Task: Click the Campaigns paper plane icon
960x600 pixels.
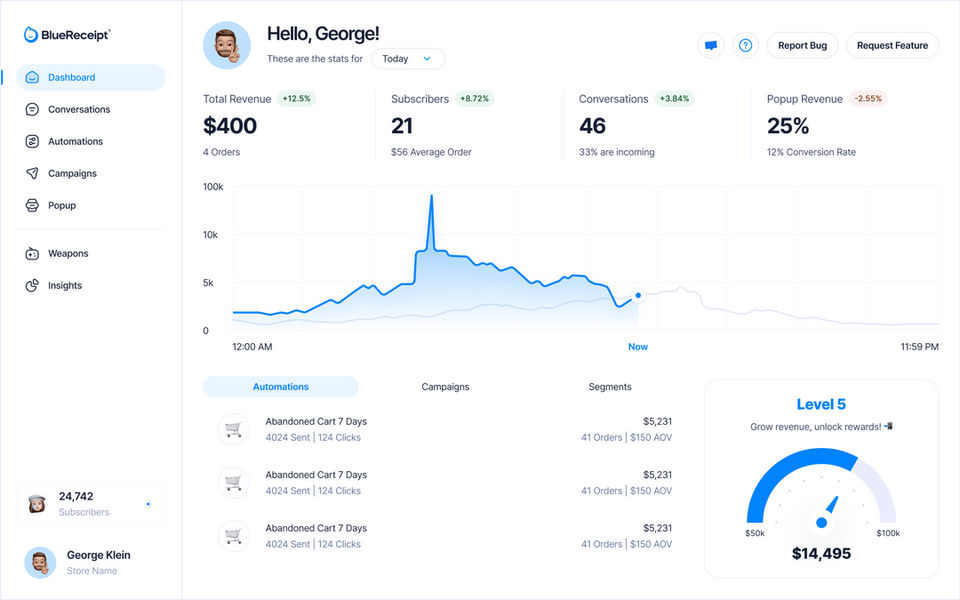Action: (32, 173)
